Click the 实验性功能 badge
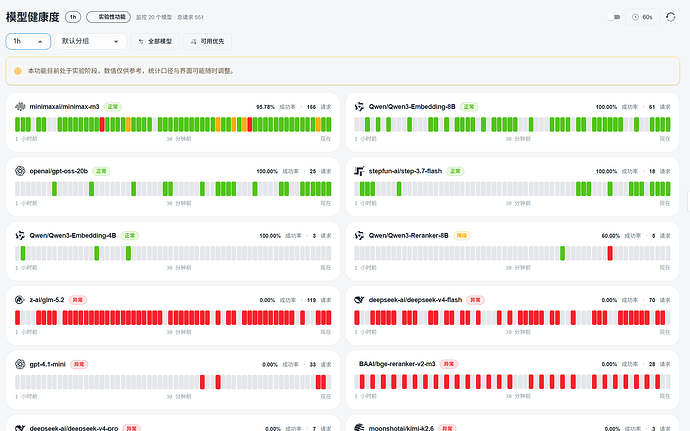The height and width of the screenshot is (431, 690). pos(108,17)
